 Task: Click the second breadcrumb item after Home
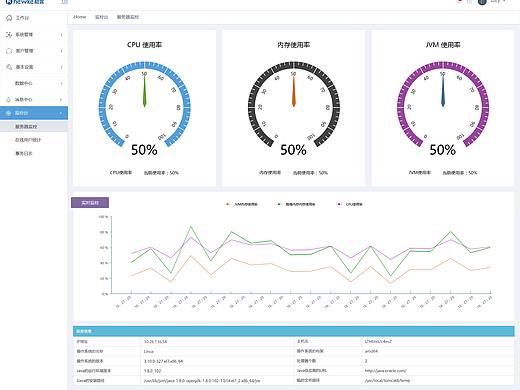pos(101,17)
